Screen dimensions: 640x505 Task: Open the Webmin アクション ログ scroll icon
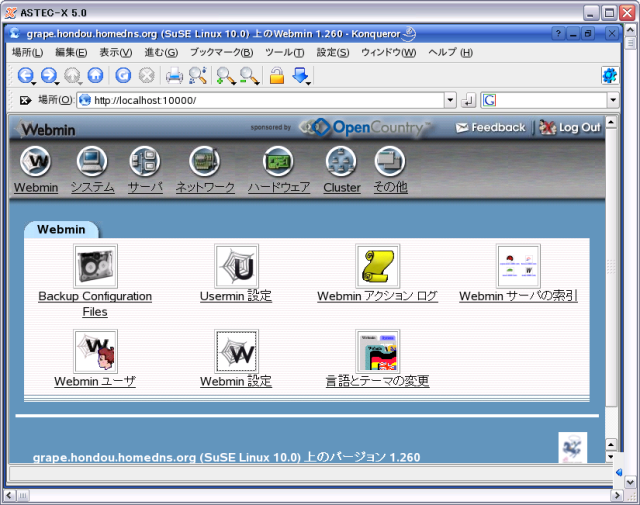(377, 266)
